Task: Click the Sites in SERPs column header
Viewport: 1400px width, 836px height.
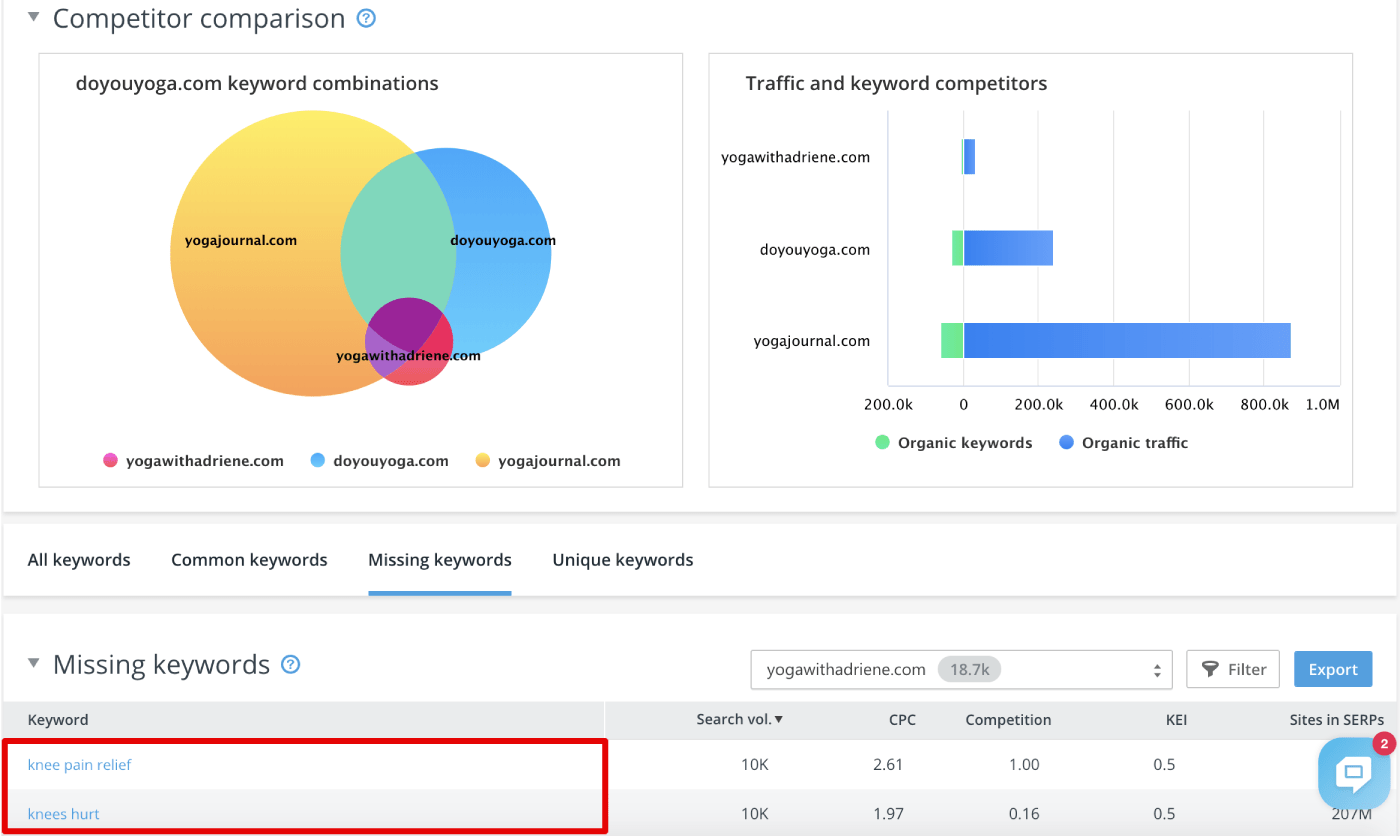Action: (1337, 719)
